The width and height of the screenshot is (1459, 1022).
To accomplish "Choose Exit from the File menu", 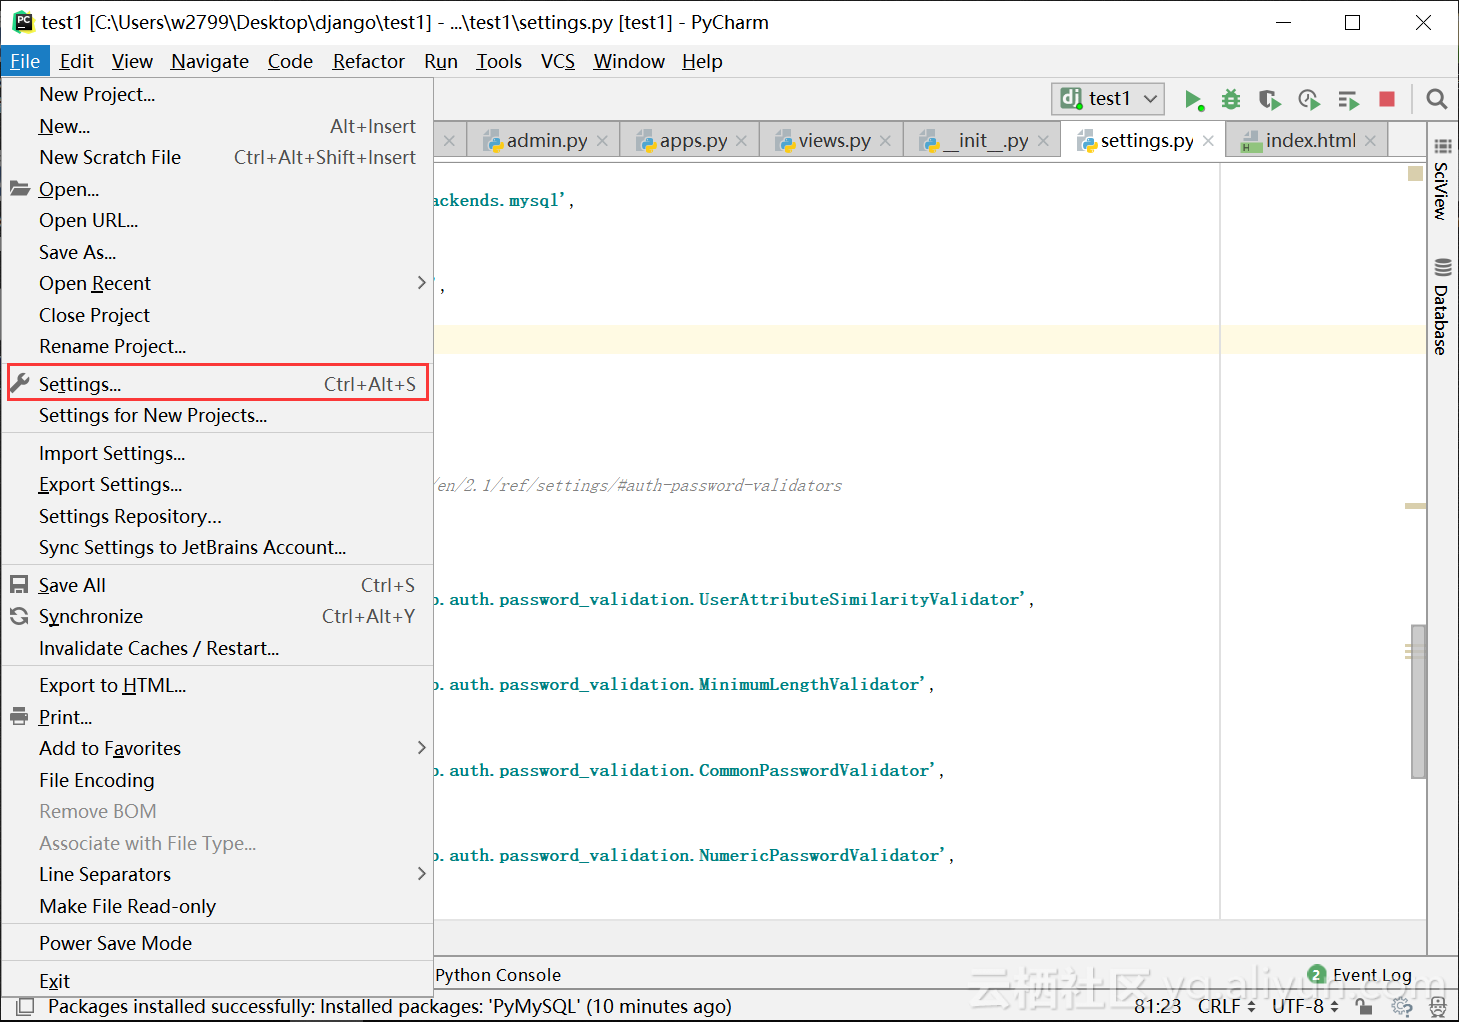I will 218,981.
